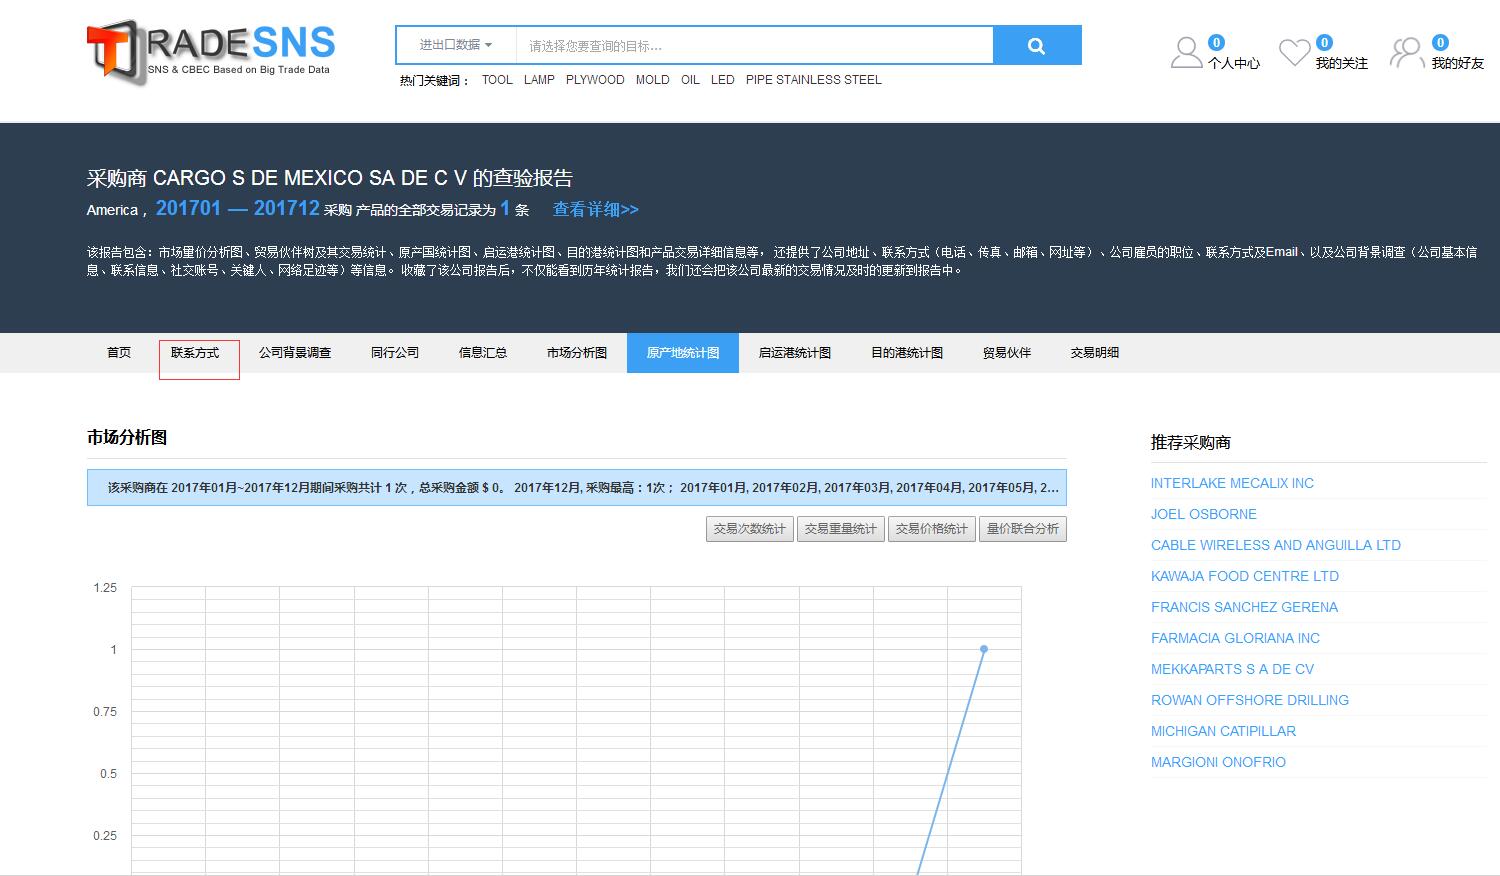Open the 市场分析图 tab
This screenshot has height=876, width=1500.
pos(577,353)
